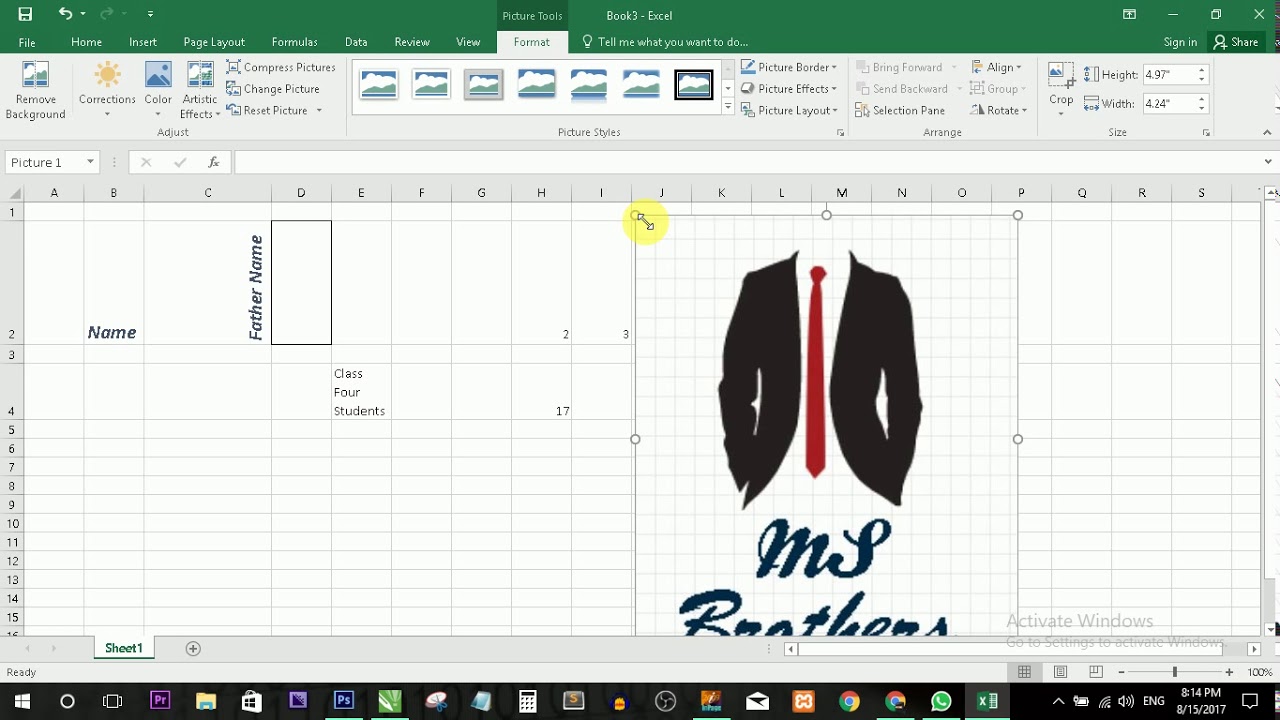Switch to the Formulas tab
The height and width of the screenshot is (720, 1280).
[x=294, y=42]
